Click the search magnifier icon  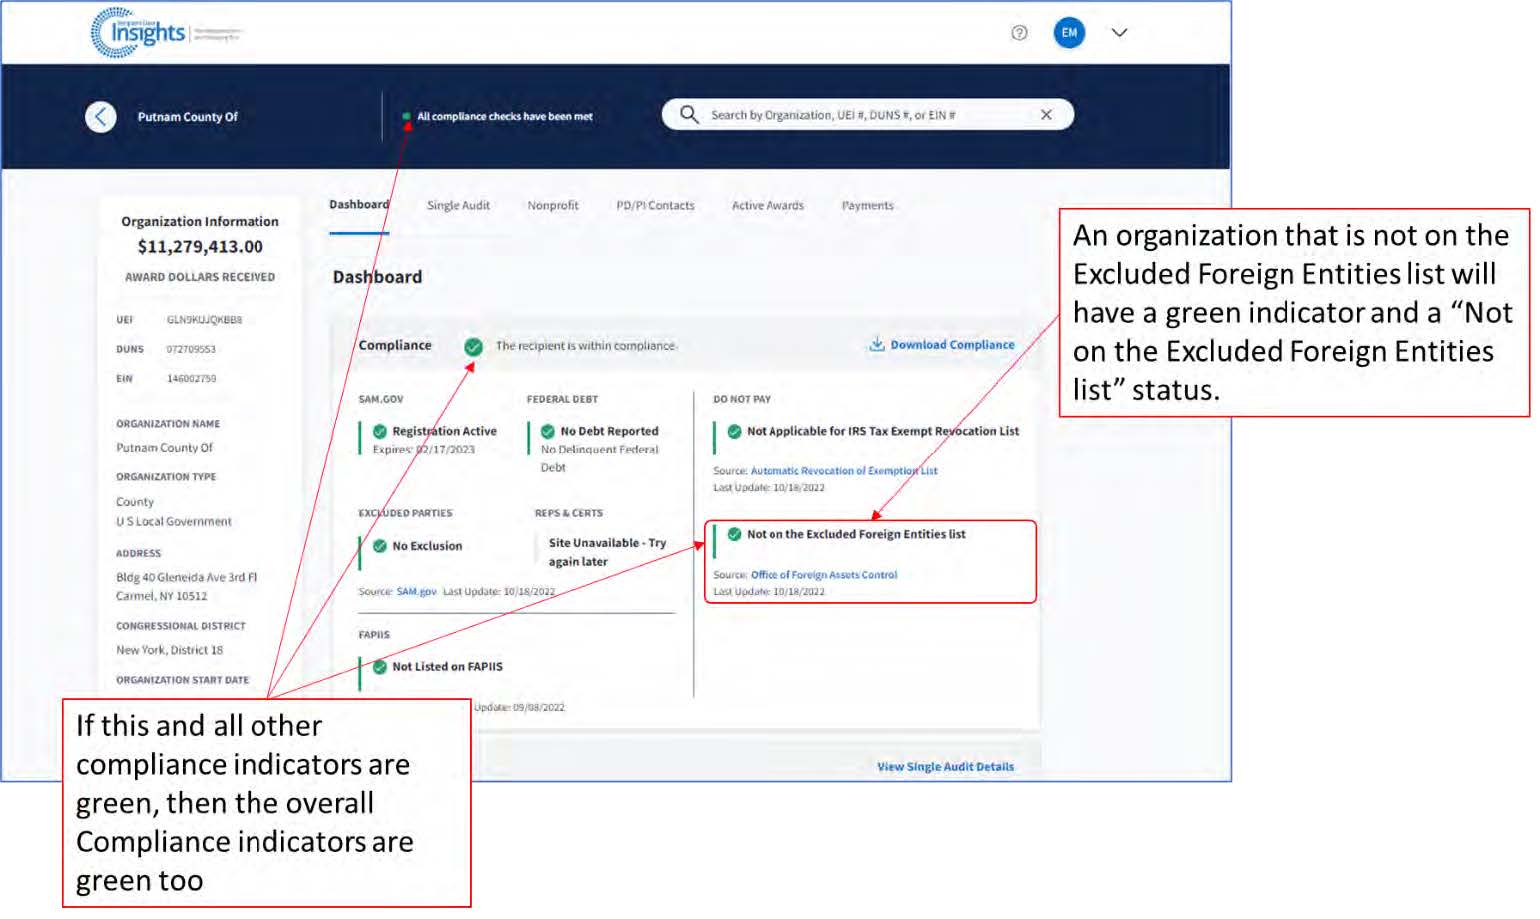click(689, 115)
